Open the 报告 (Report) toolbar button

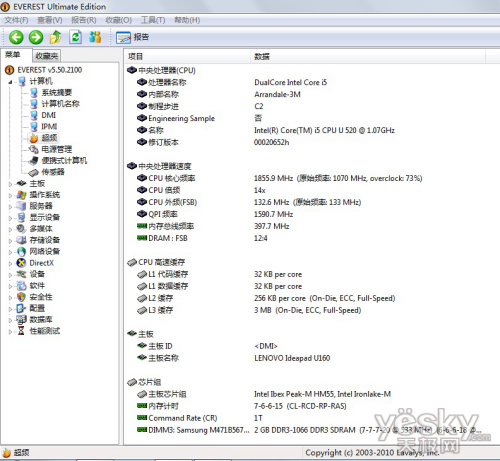click(x=133, y=37)
